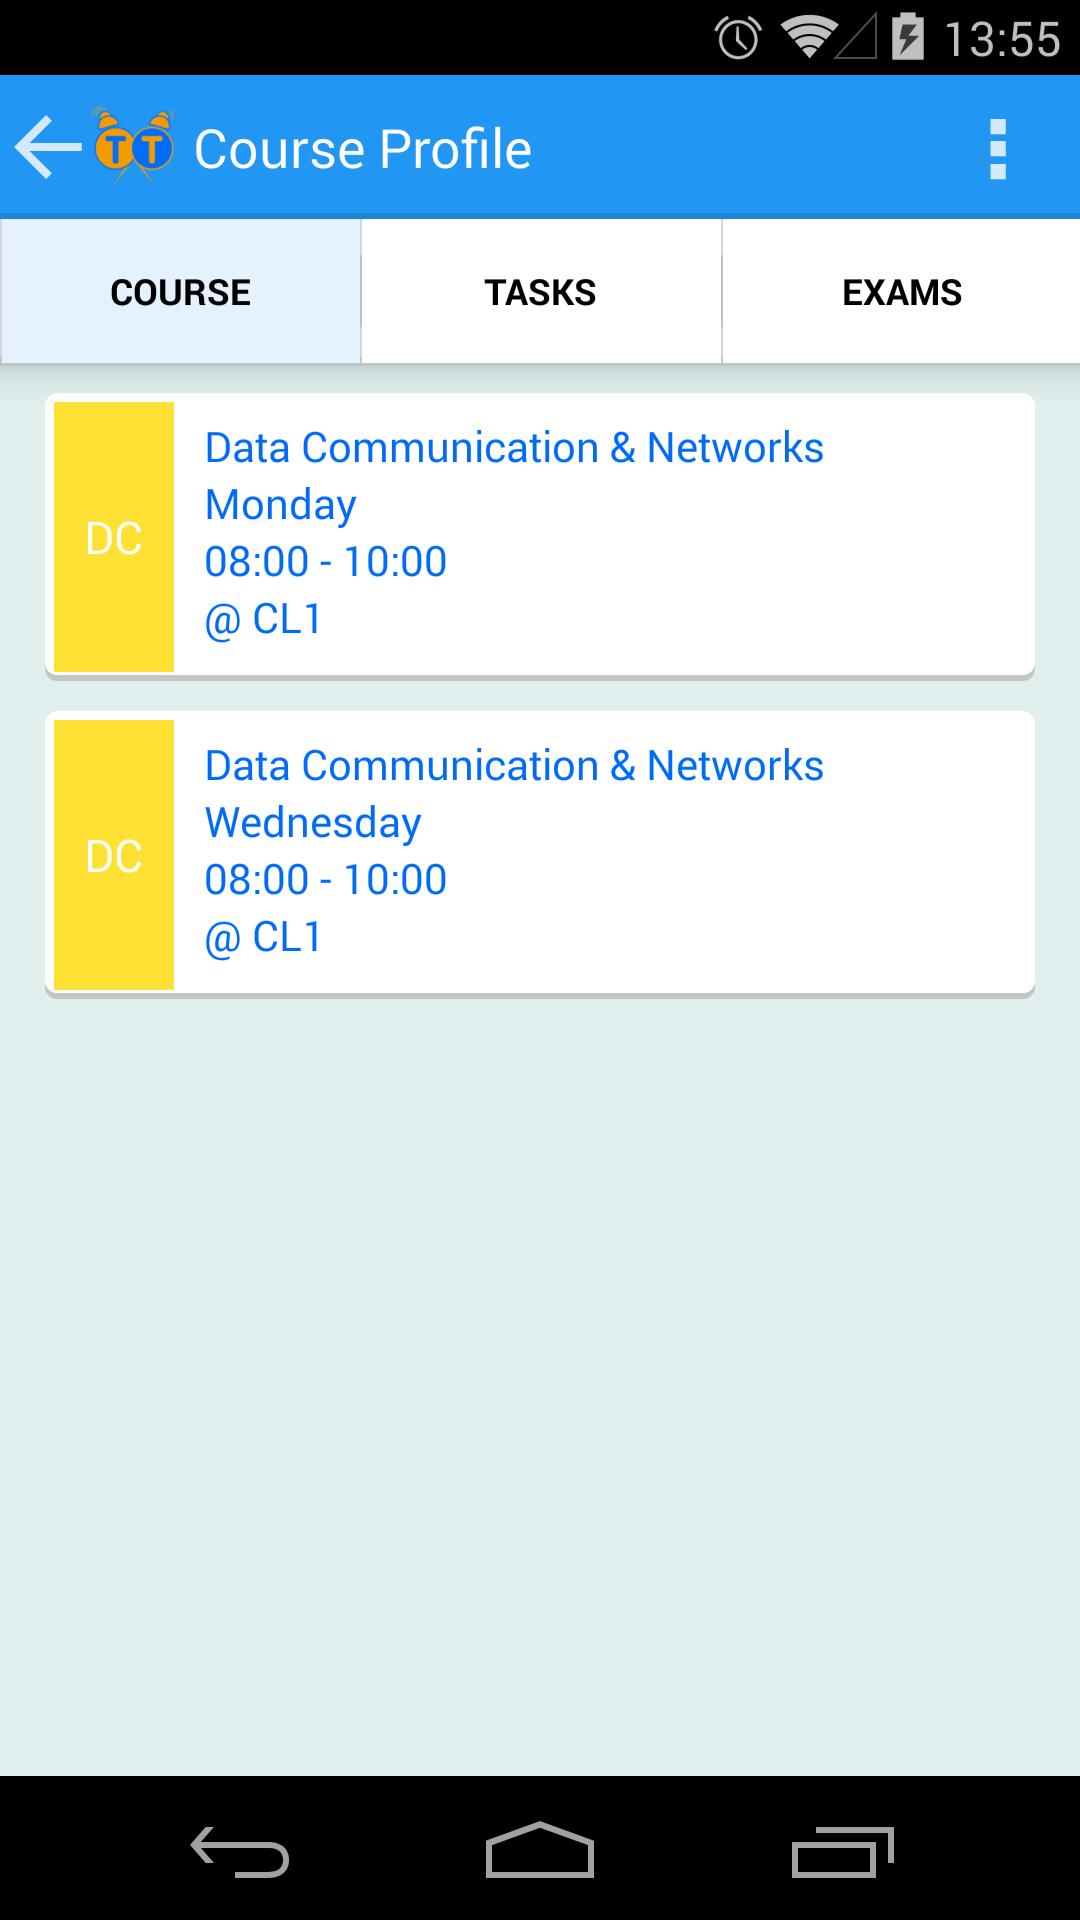The image size is (1080, 1920).
Task: Tap the Course Profile header title
Action: 362,149
